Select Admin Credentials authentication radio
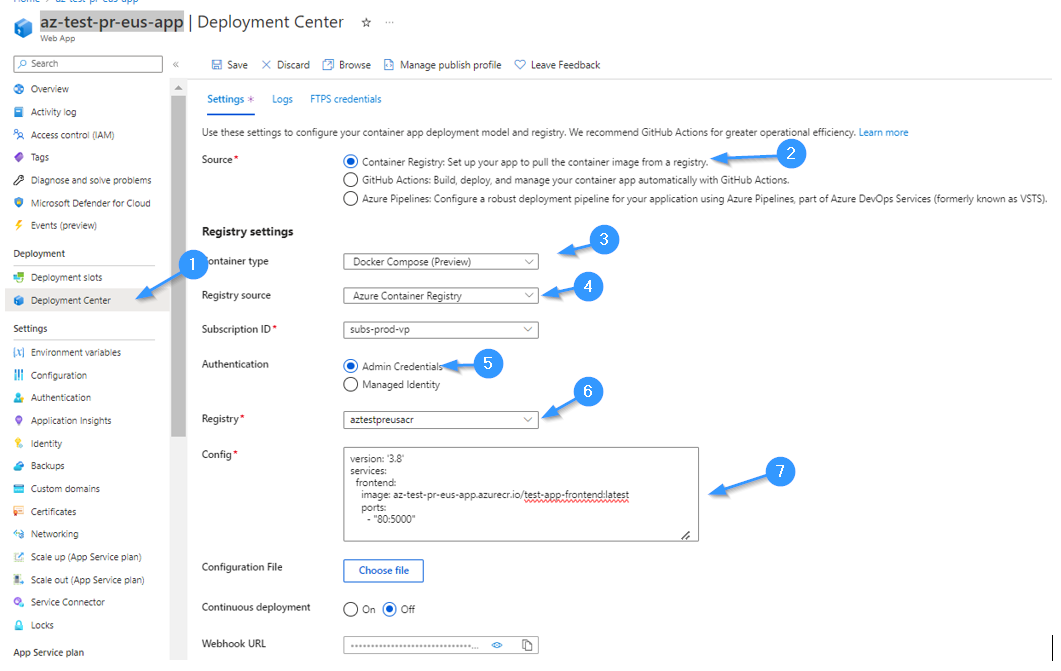The height and width of the screenshot is (671, 1061). point(350,366)
